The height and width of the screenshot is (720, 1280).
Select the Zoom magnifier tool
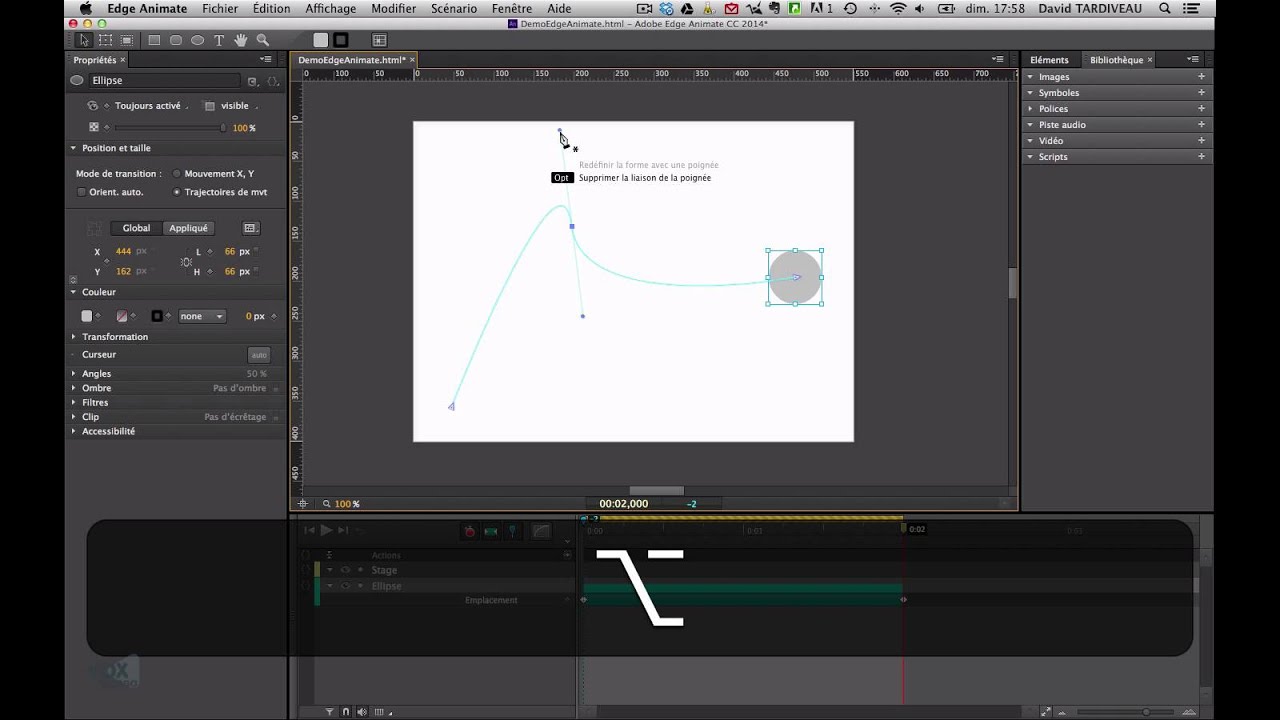[x=262, y=40]
